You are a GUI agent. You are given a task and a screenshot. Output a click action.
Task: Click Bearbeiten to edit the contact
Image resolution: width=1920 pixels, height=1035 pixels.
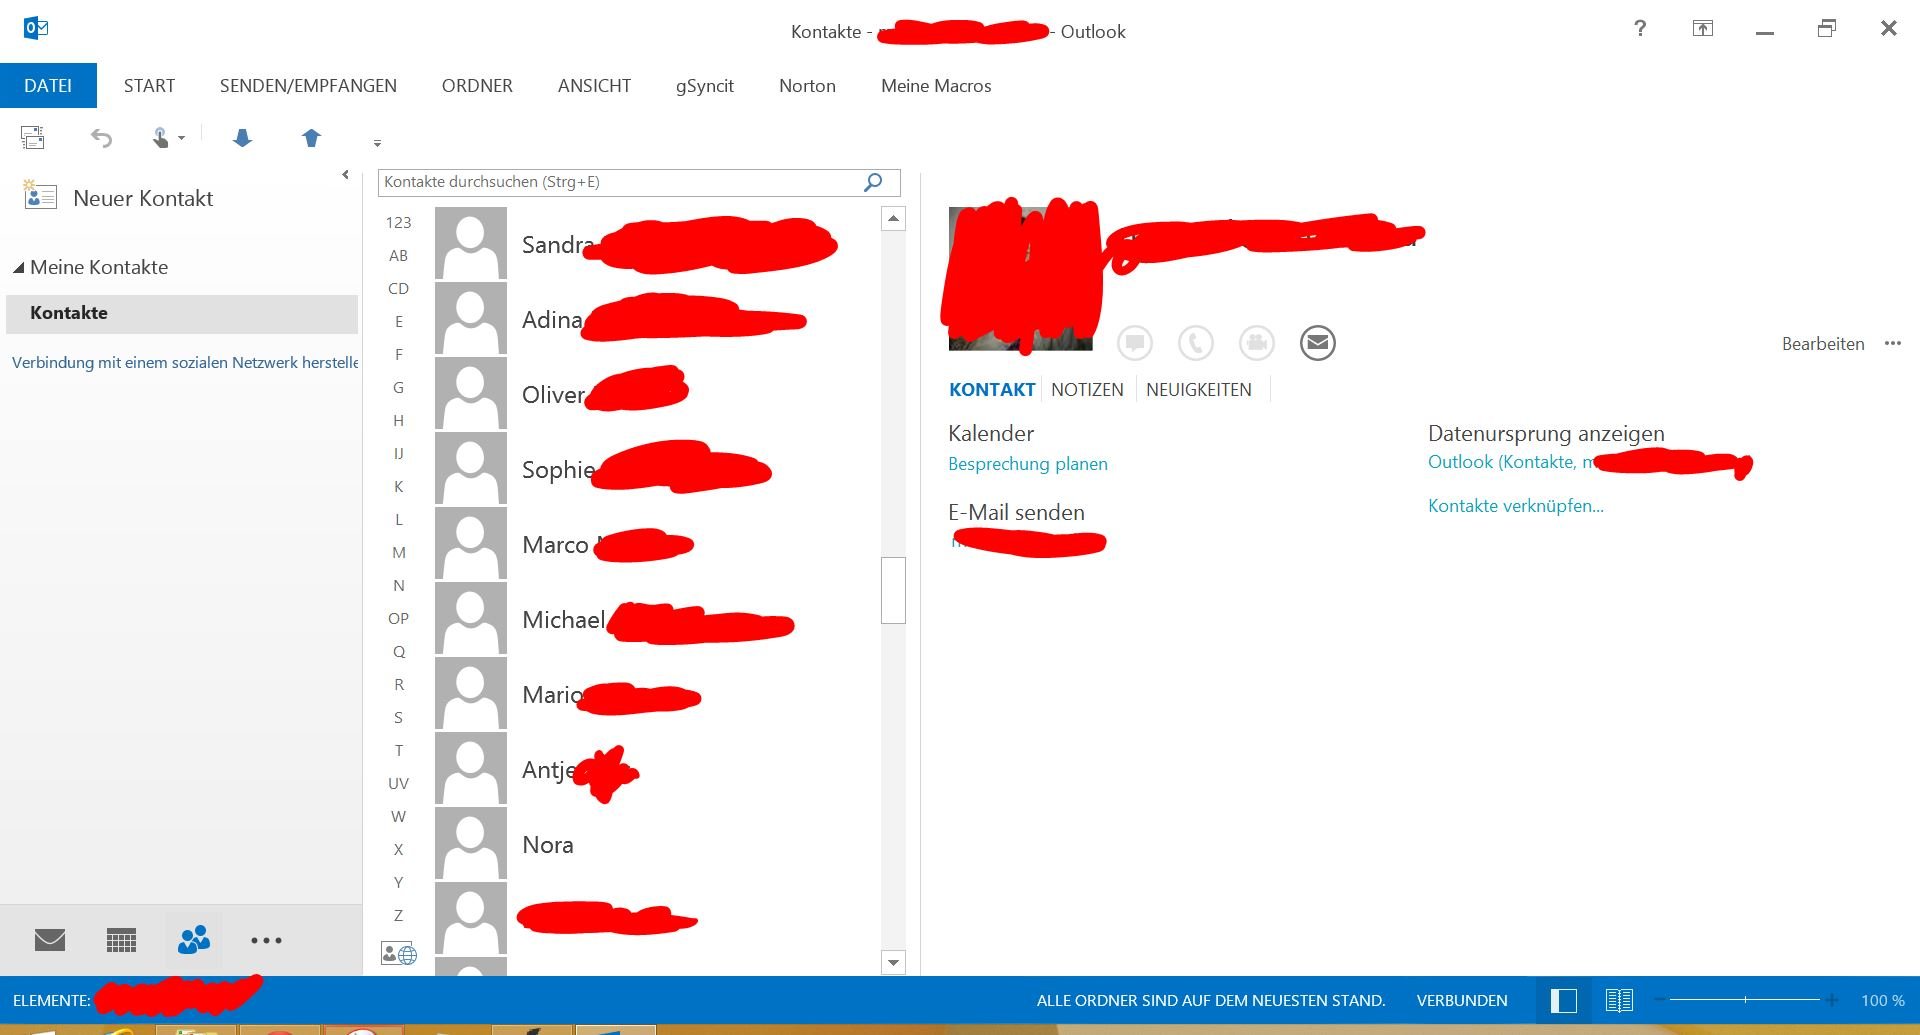[x=1823, y=344]
